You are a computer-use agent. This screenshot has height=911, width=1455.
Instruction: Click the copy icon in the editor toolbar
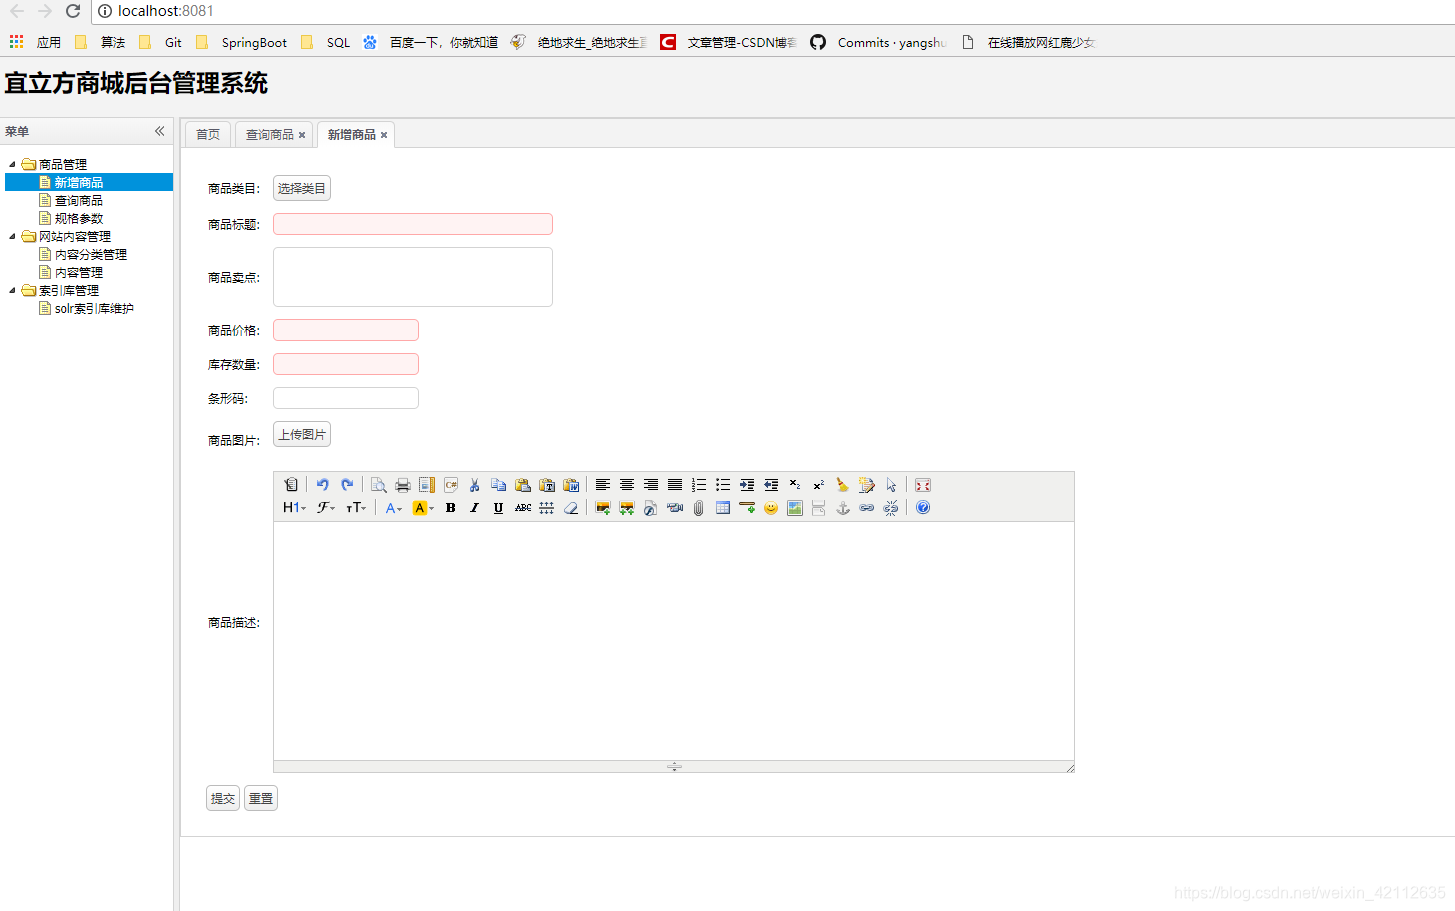499,485
